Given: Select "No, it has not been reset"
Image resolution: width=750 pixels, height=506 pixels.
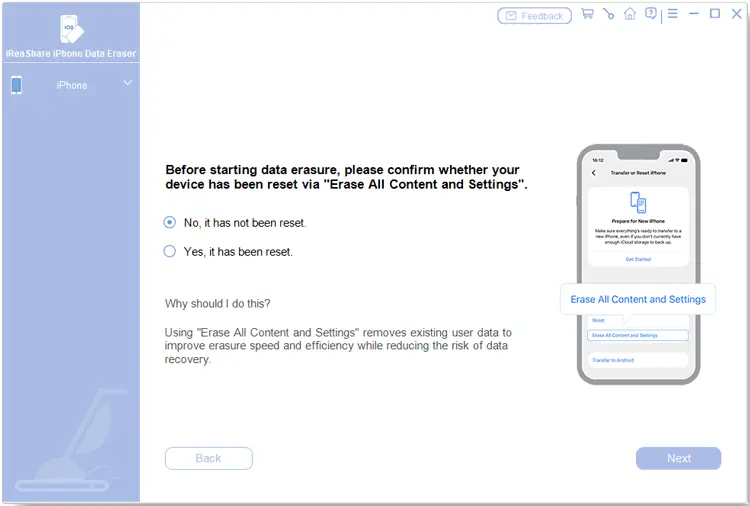Looking at the screenshot, I should coord(235,223).
